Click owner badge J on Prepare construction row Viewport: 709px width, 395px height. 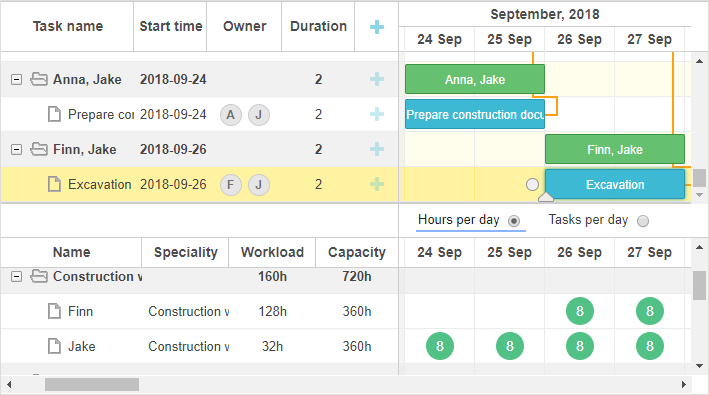coord(259,115)
